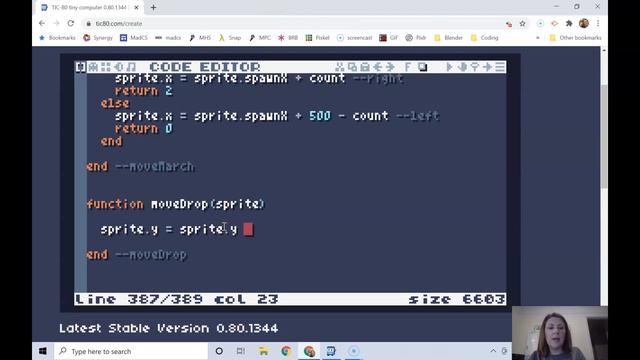Open the Piskel bookmark

click(x=318, y=38)
